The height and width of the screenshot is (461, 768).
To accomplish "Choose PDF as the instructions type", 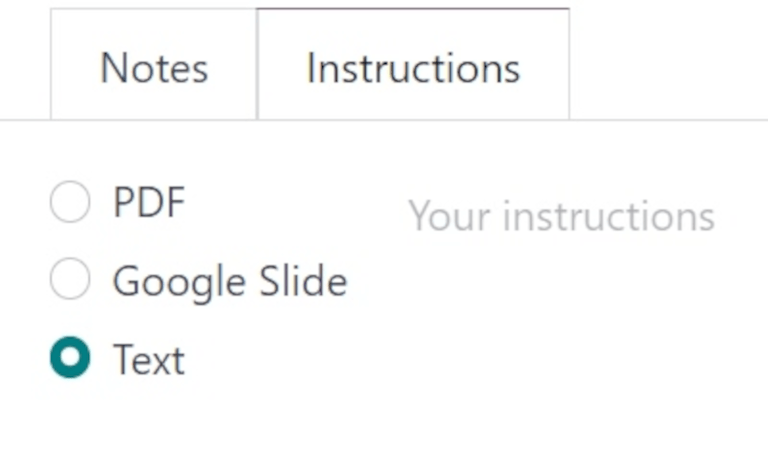I will 70,203.
